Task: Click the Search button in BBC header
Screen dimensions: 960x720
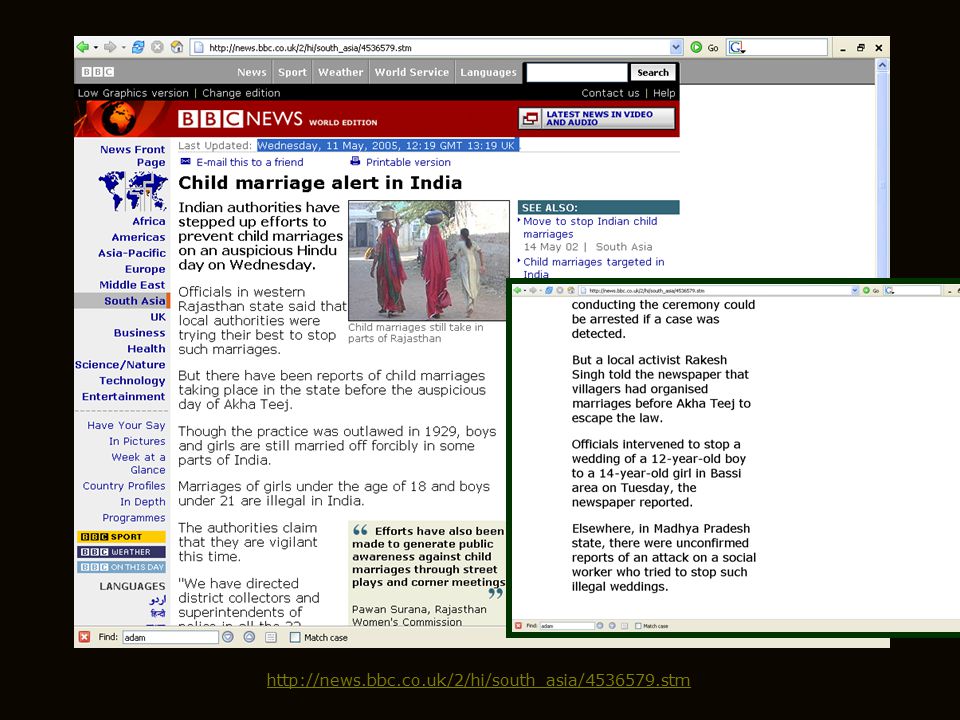Action: coord(653,72)
